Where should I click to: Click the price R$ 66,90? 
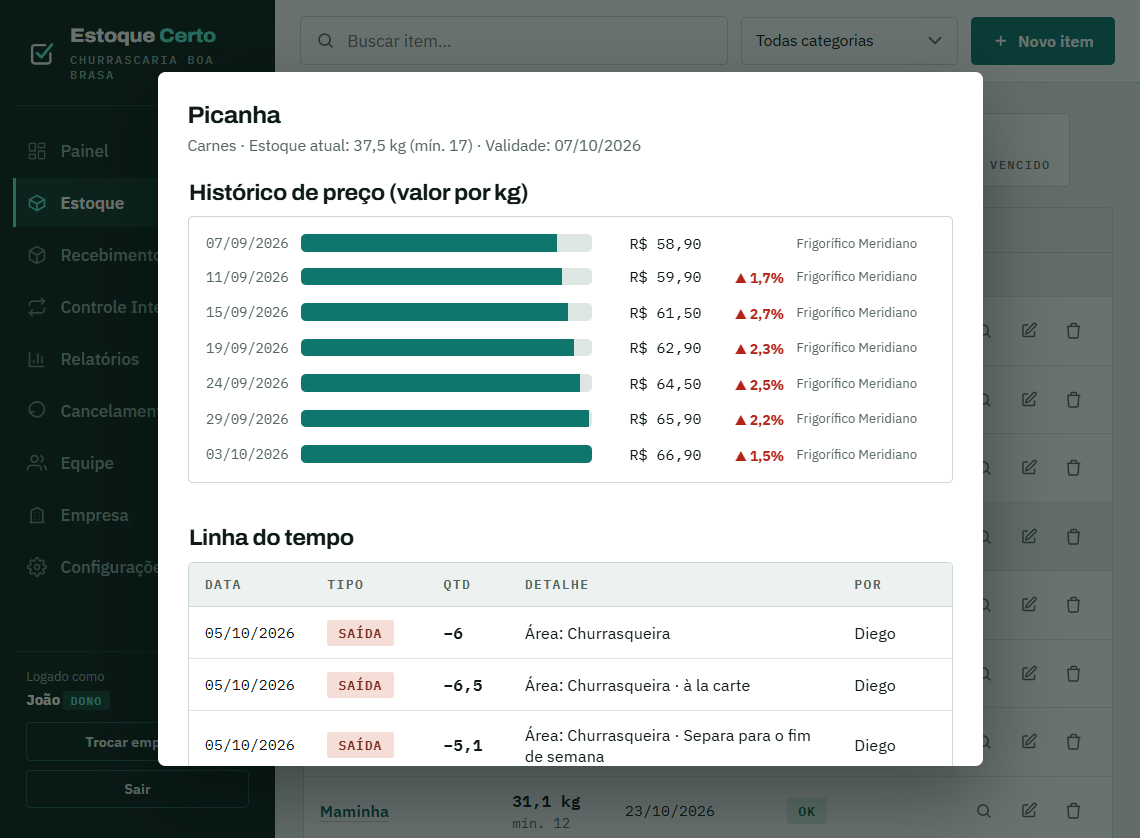[665, 455]
